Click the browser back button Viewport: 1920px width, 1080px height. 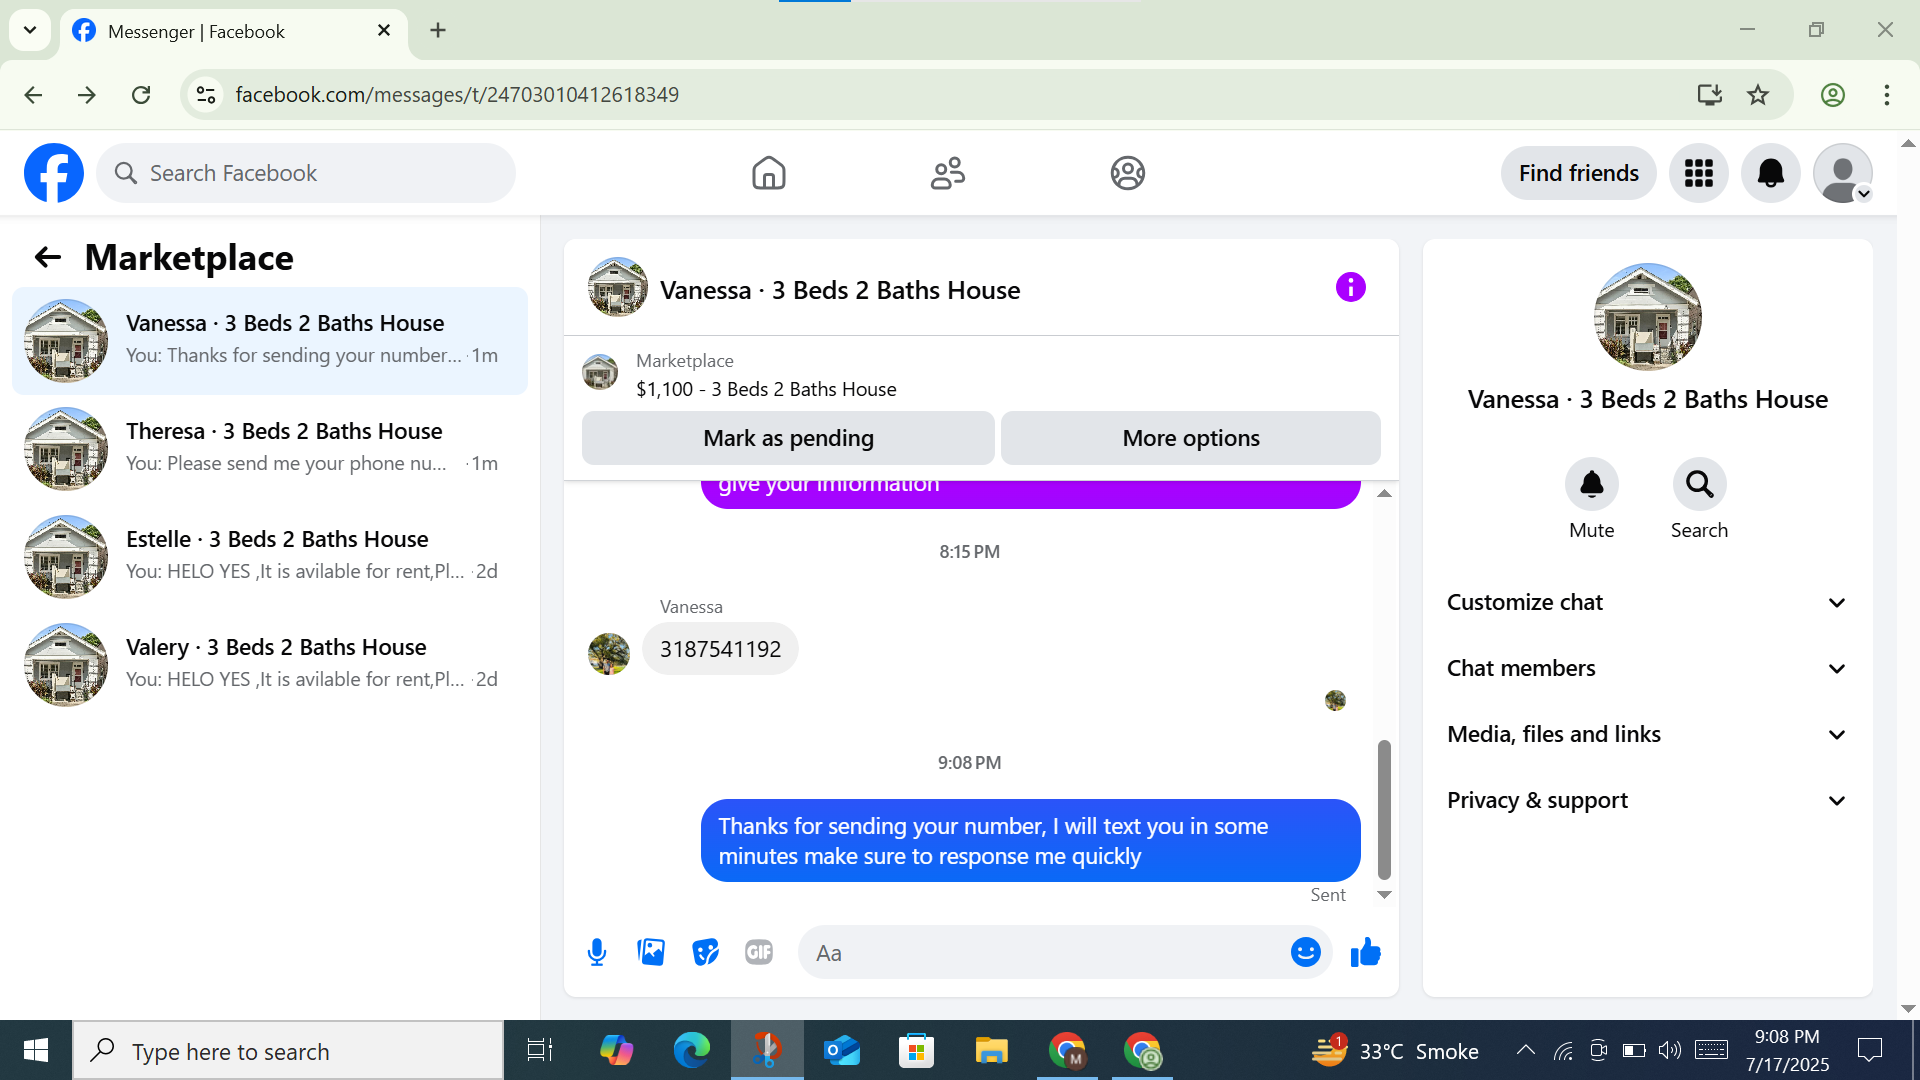coord(33,95)
